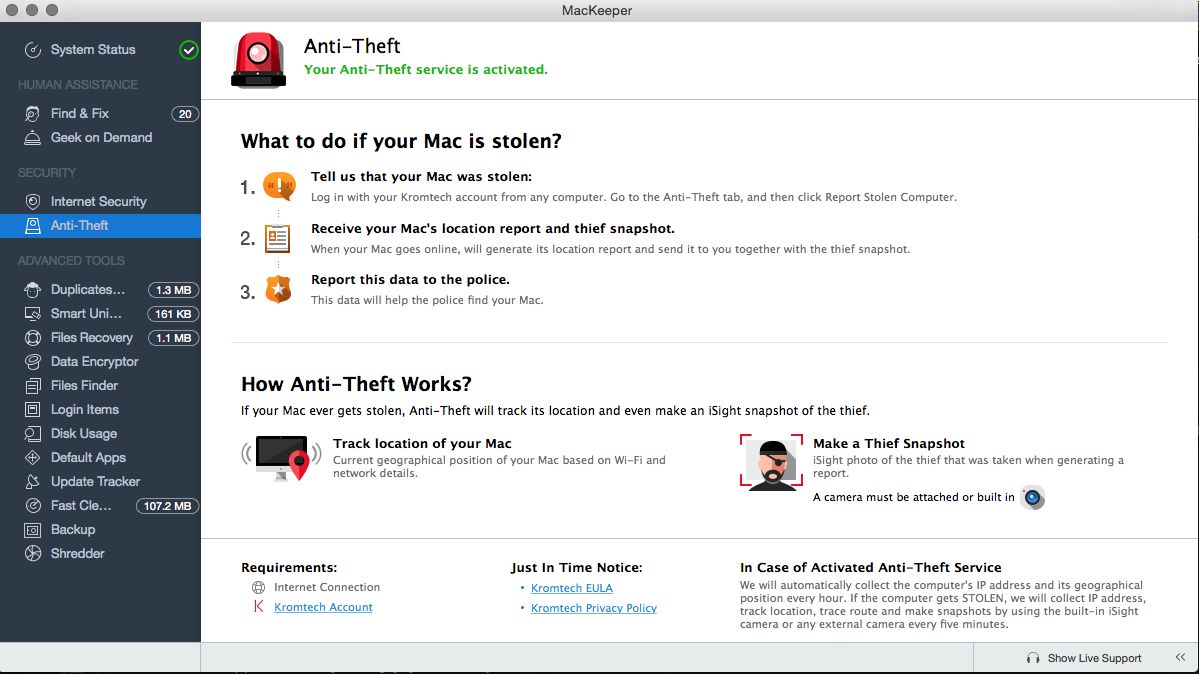
Task: Click the Default Apps label
Action: click(x=88, y=457)
